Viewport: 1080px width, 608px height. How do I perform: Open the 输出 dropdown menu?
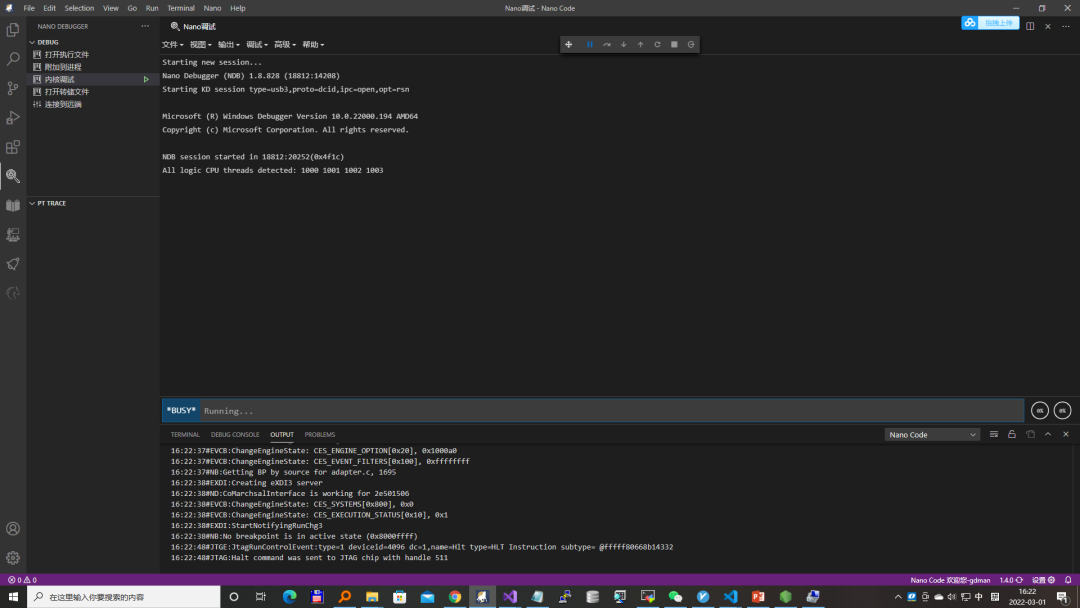tap(229, 45)
